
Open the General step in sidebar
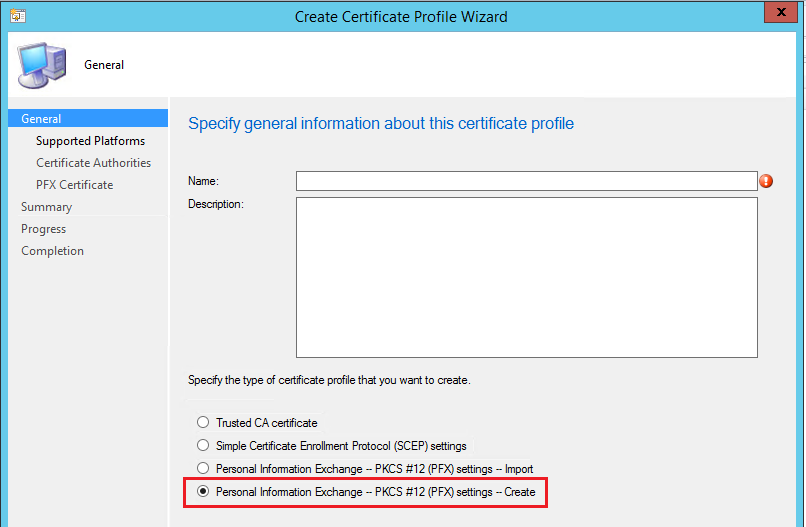click(x=41, y=119)
